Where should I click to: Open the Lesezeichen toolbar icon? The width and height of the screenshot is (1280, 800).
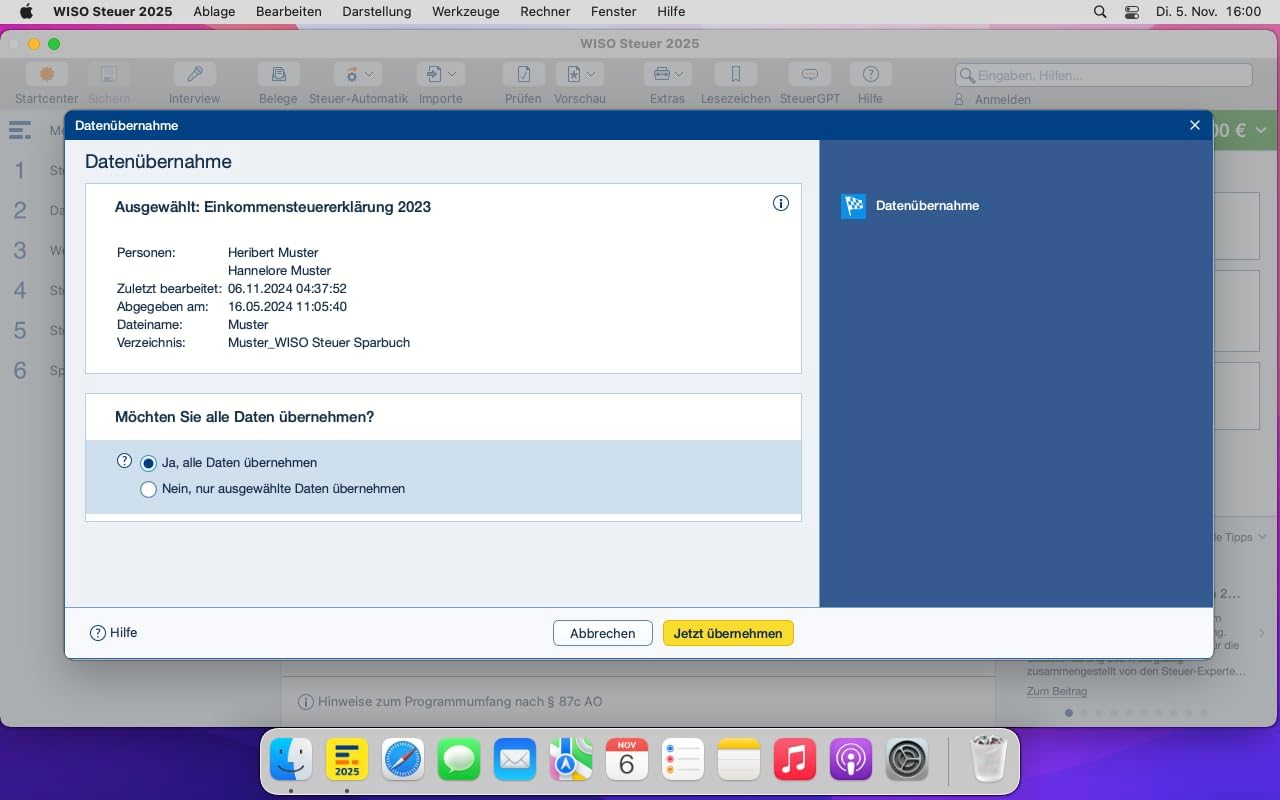(736, 75)
